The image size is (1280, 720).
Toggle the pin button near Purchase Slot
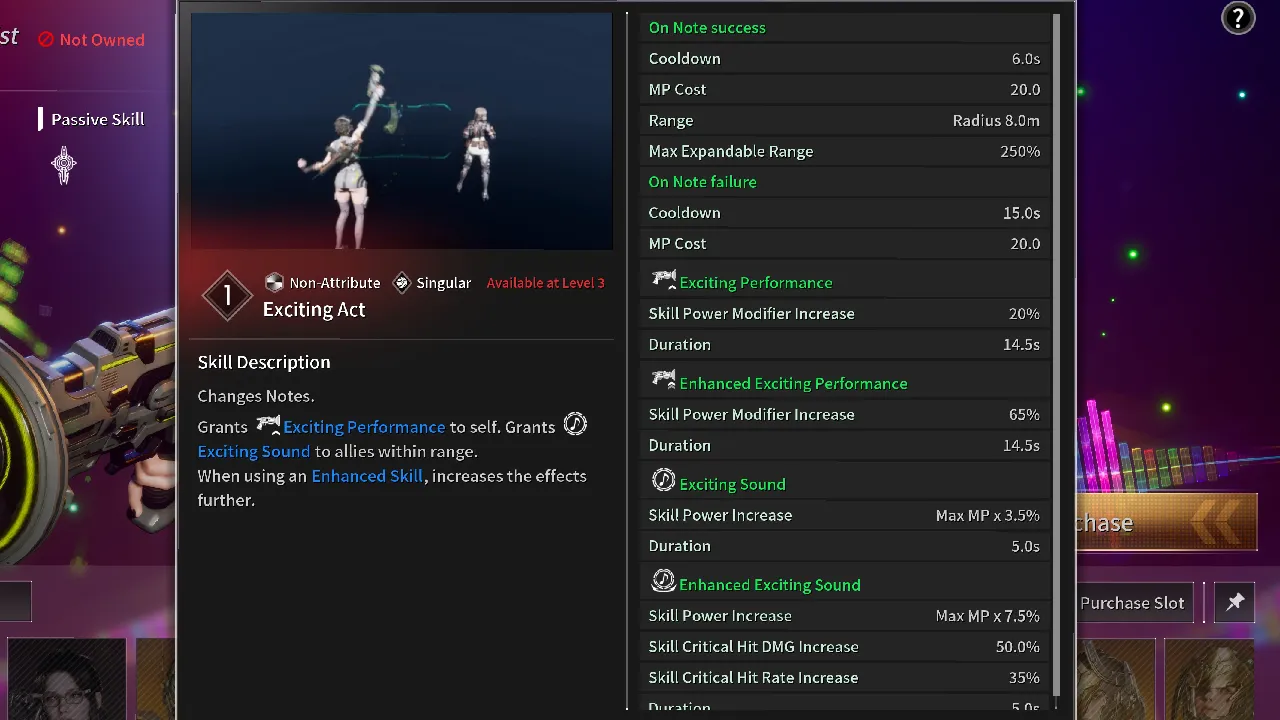(x=1235, y=602)
